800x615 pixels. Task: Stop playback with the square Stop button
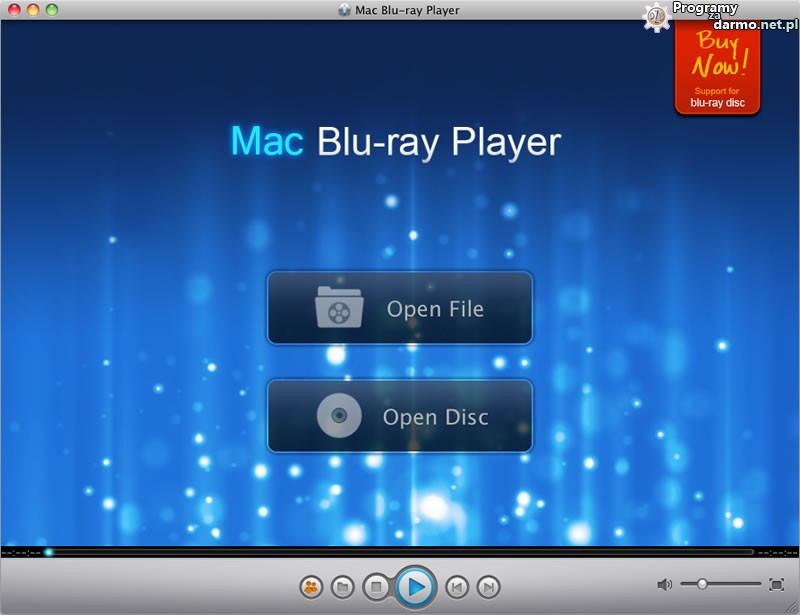376,587
